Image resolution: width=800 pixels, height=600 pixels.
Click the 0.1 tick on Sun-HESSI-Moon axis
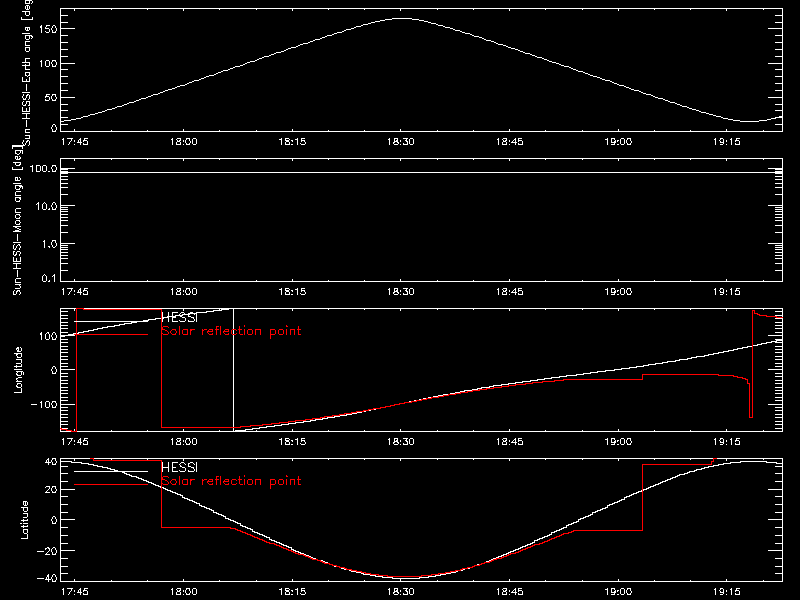pyautogui.click(x=49, y=278)
